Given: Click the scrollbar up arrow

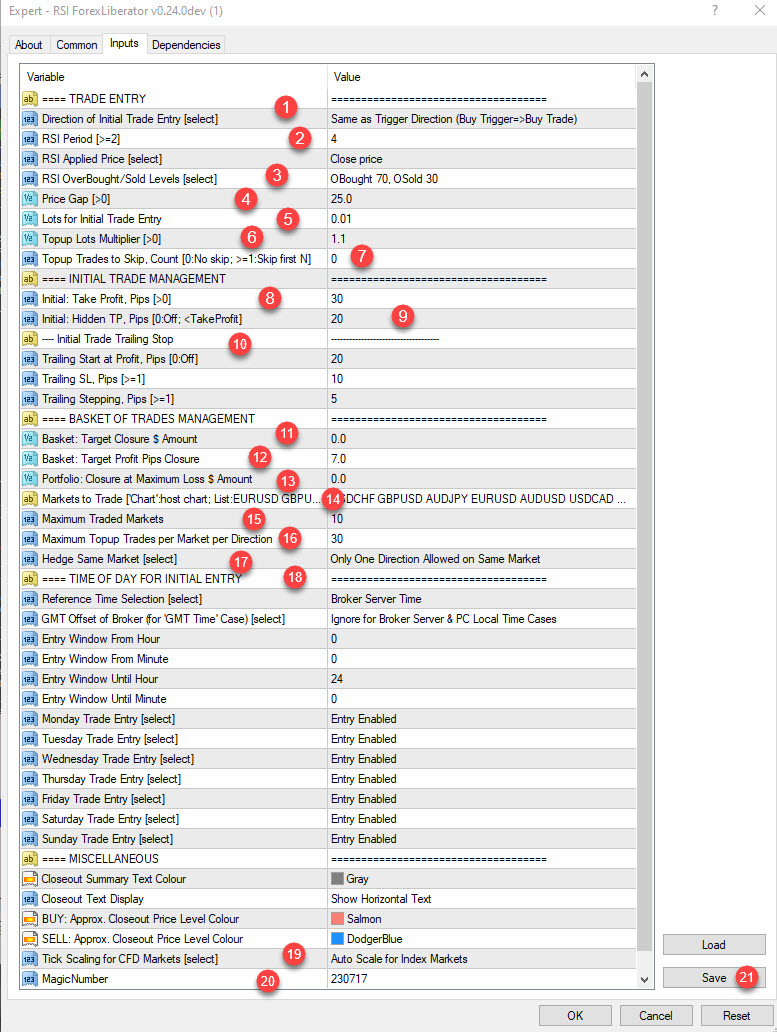Looking at the screenshot, I should 645,74.
